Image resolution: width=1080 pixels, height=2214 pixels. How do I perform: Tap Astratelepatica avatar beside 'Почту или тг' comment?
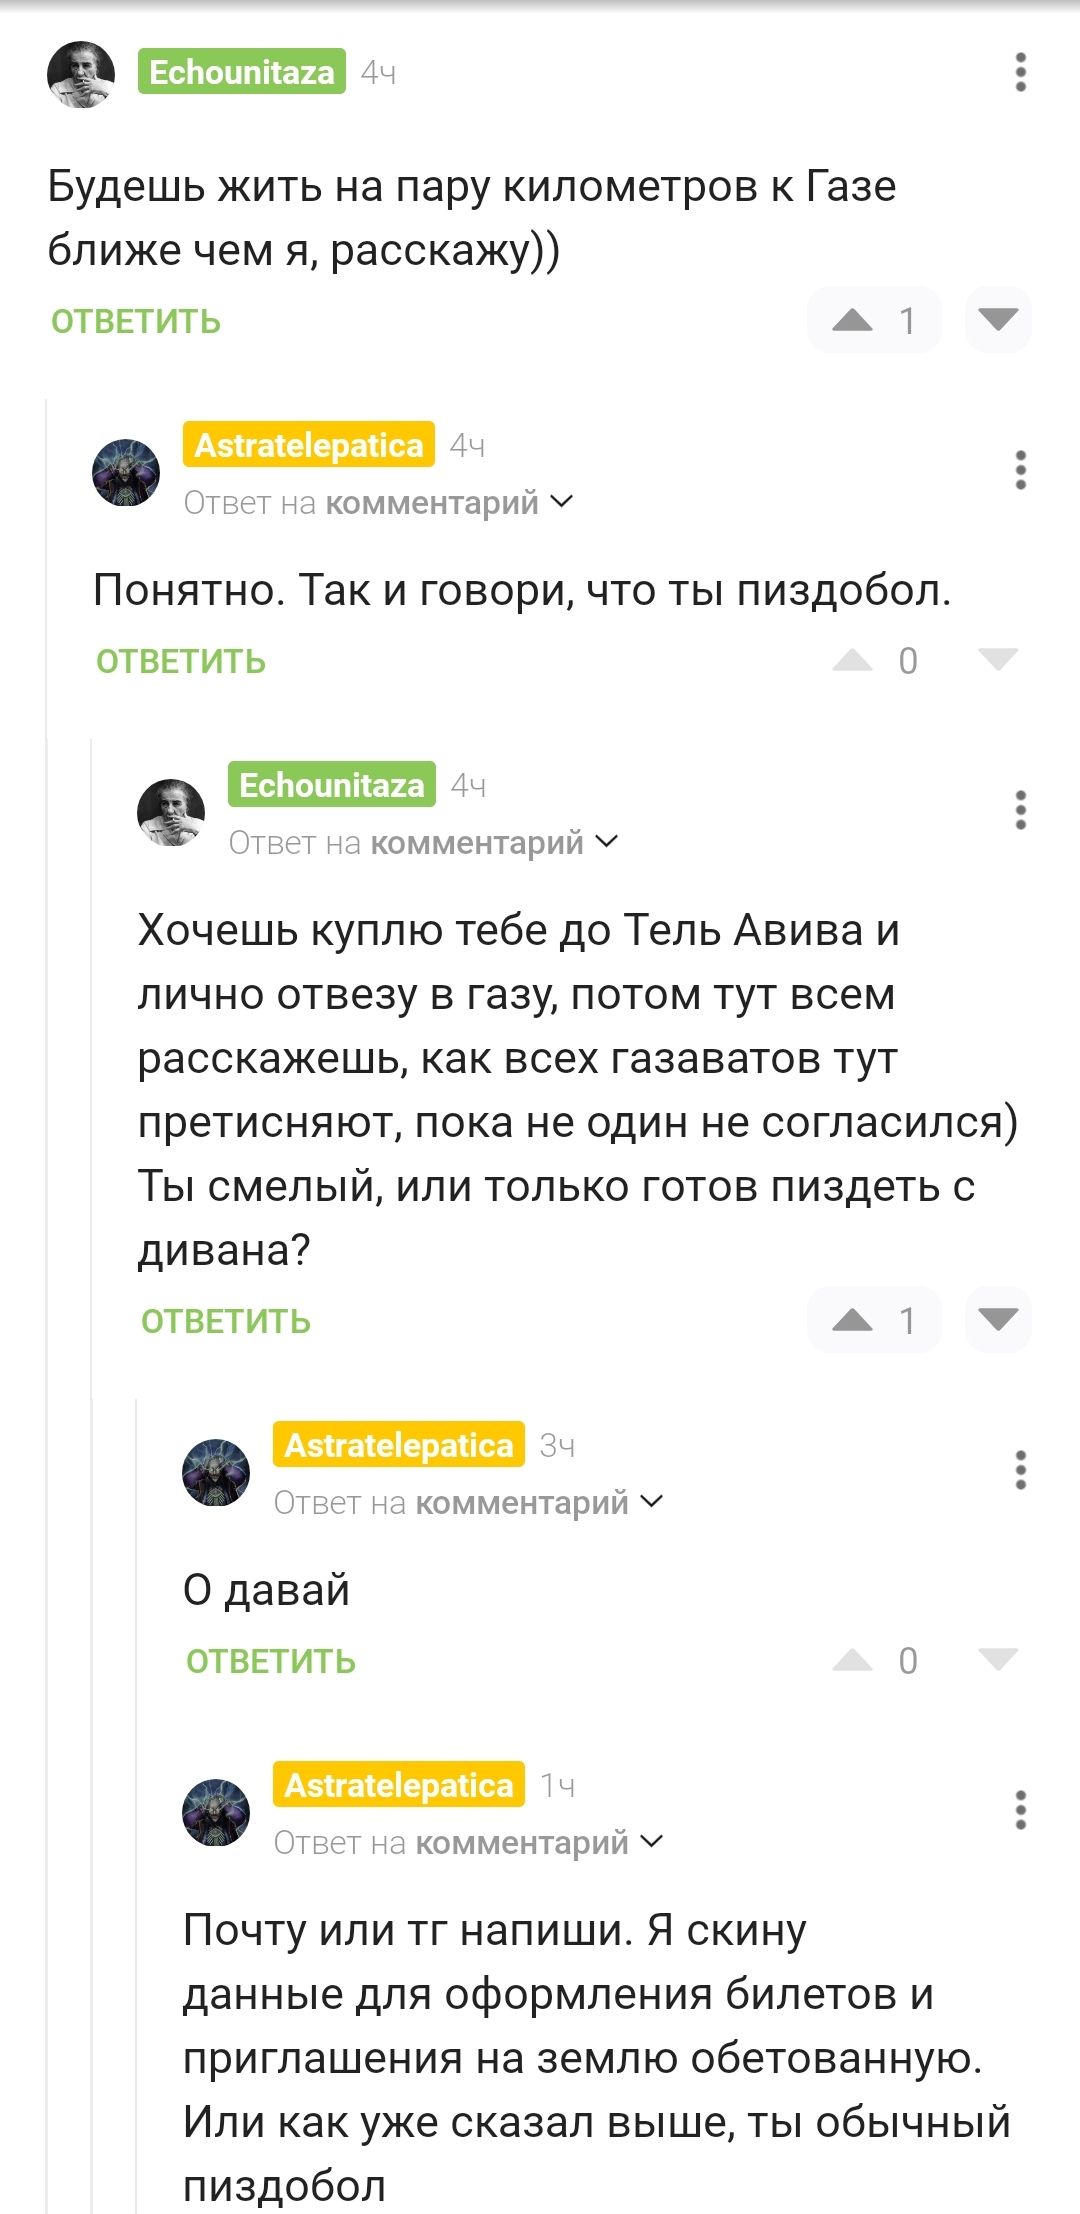(216, 1812)
